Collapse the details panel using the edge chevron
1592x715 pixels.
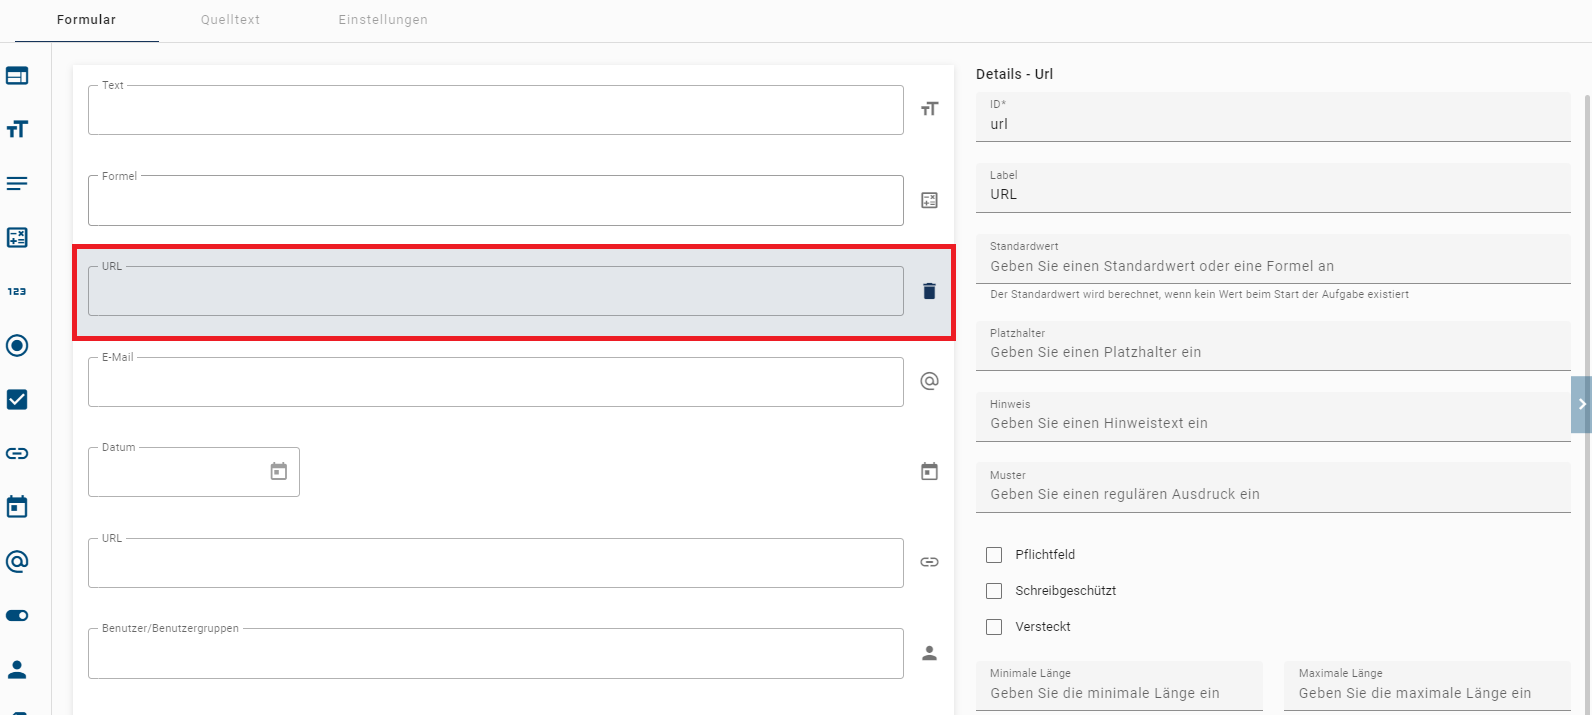1581,404
